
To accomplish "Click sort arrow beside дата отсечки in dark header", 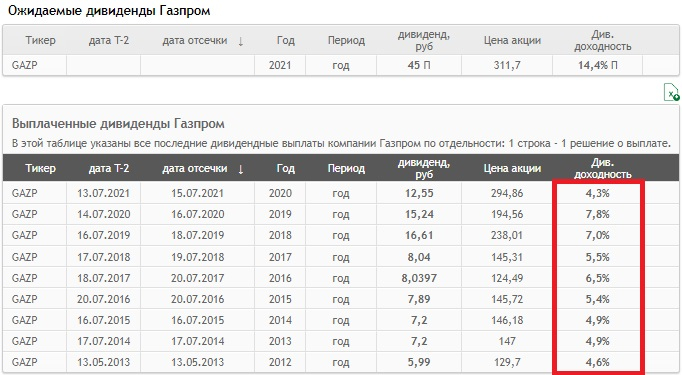I will point(241,169).
